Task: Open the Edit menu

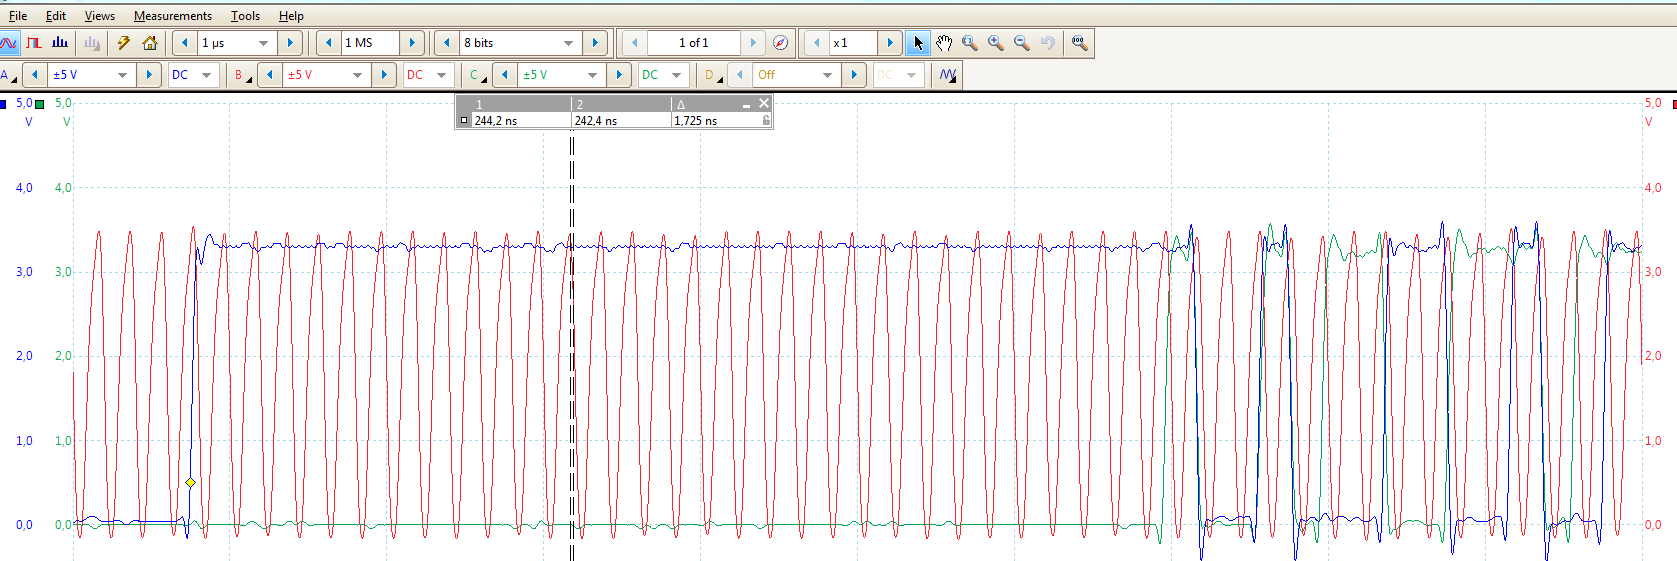Action: coord(56,15)
